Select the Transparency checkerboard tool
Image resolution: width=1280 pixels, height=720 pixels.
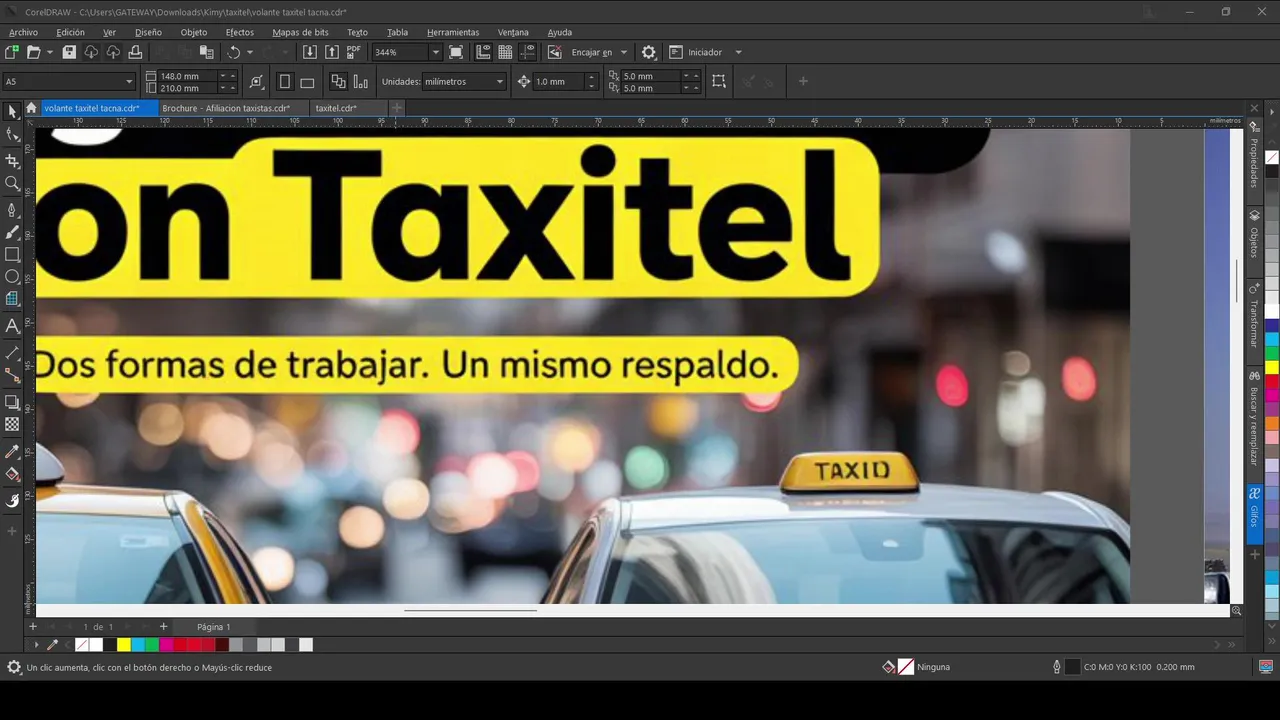coord(12,424)
